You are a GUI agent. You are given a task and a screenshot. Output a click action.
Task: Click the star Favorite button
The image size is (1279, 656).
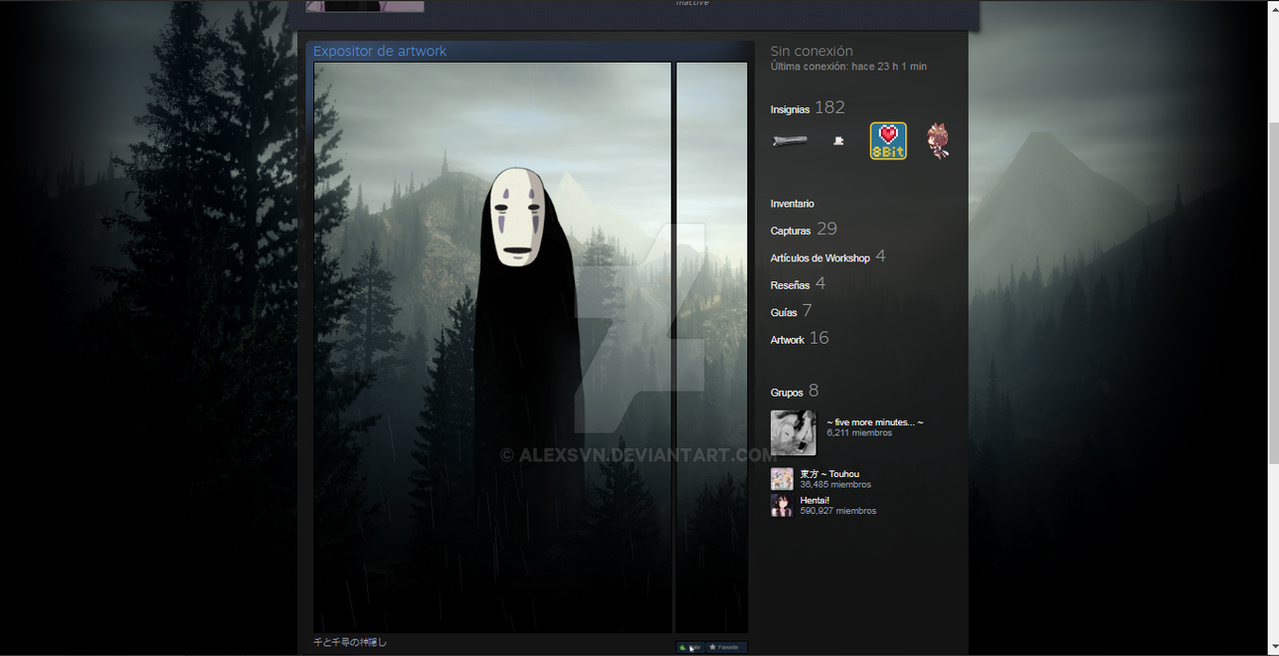726,647
